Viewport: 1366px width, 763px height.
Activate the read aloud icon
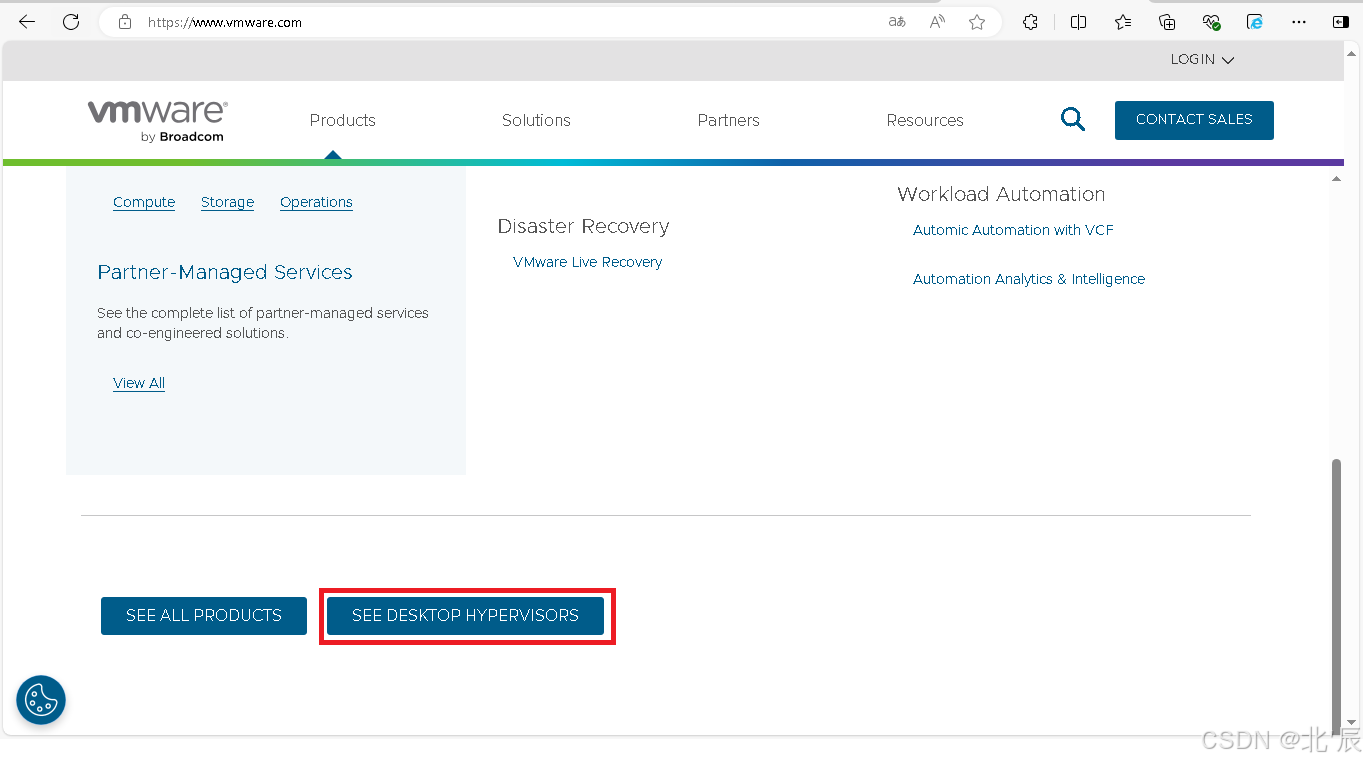(937, 22)
